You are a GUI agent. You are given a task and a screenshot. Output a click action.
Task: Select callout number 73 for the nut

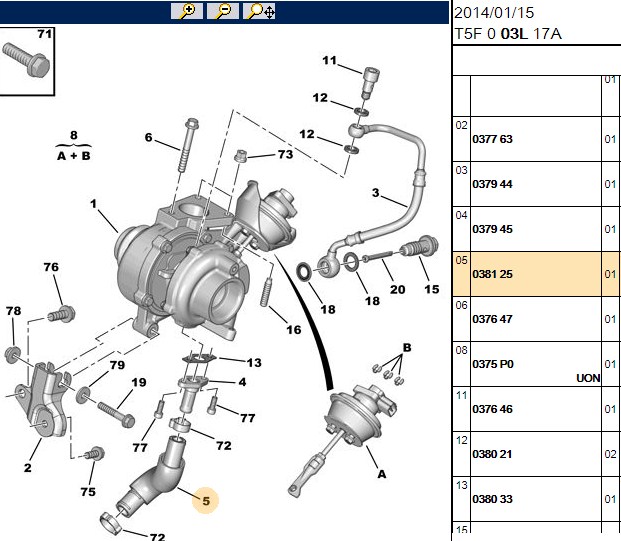(x=286, y=154)
